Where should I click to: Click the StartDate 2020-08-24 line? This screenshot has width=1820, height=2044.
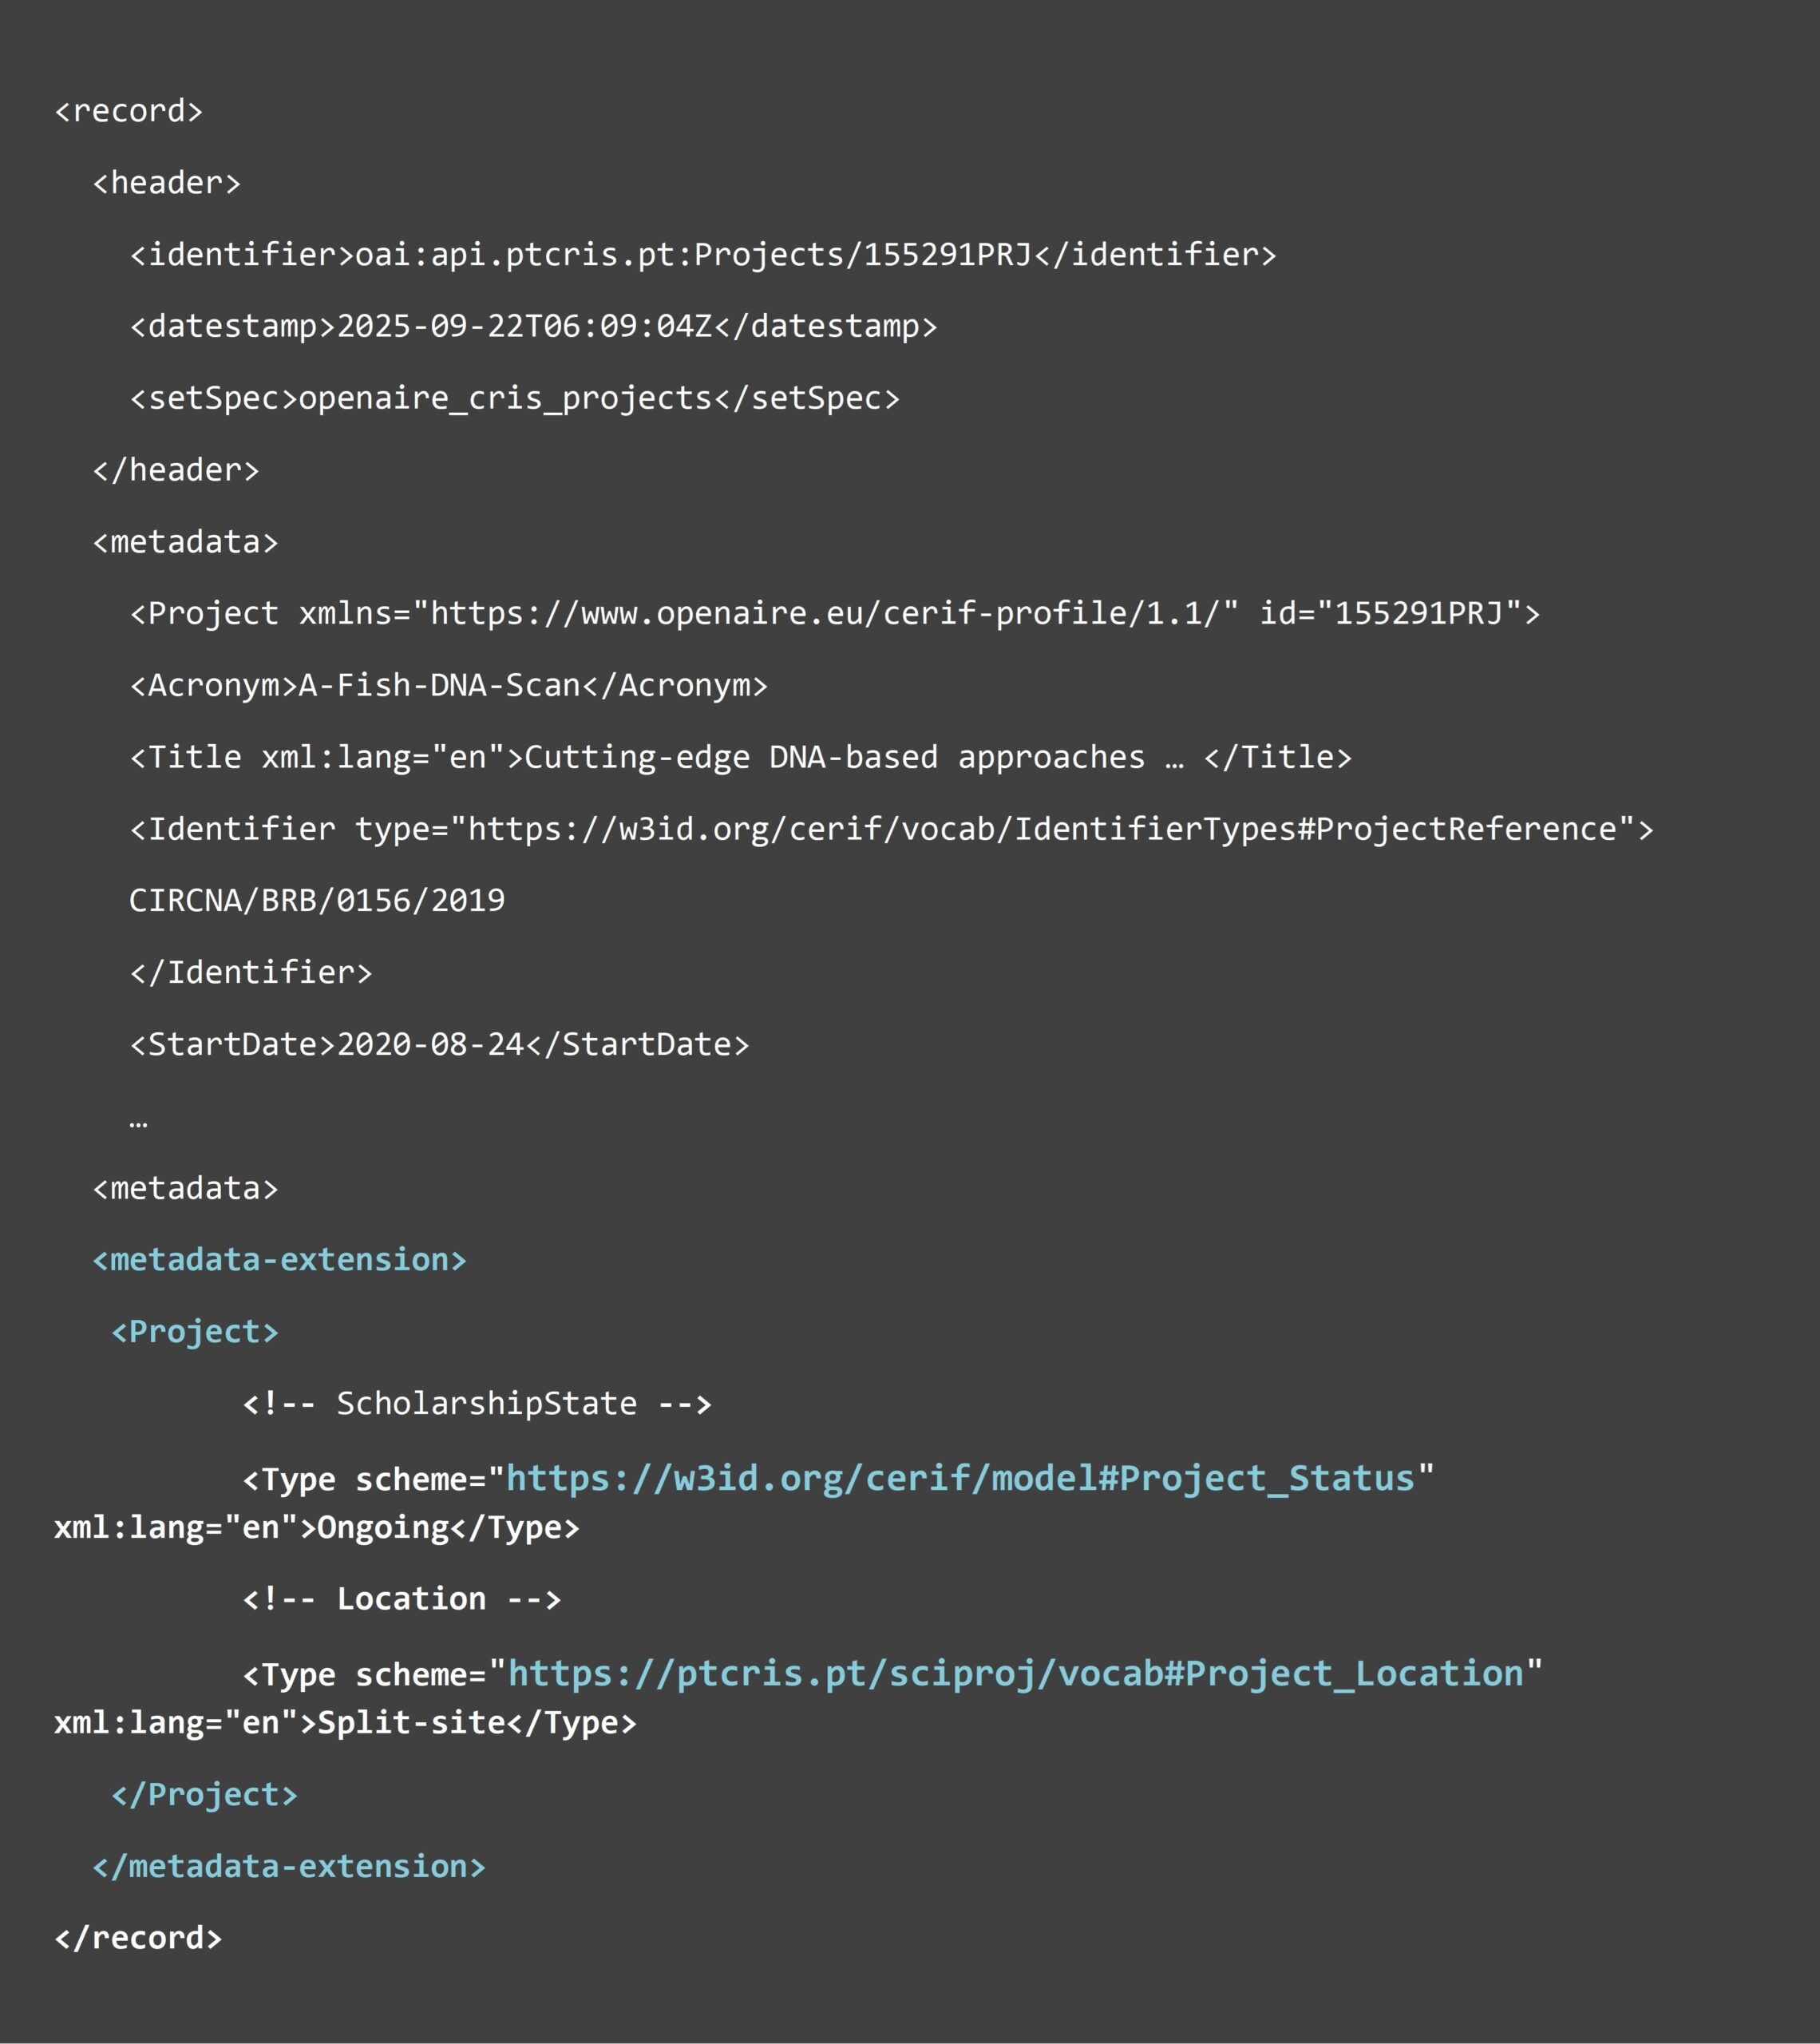pos(439,1044)
